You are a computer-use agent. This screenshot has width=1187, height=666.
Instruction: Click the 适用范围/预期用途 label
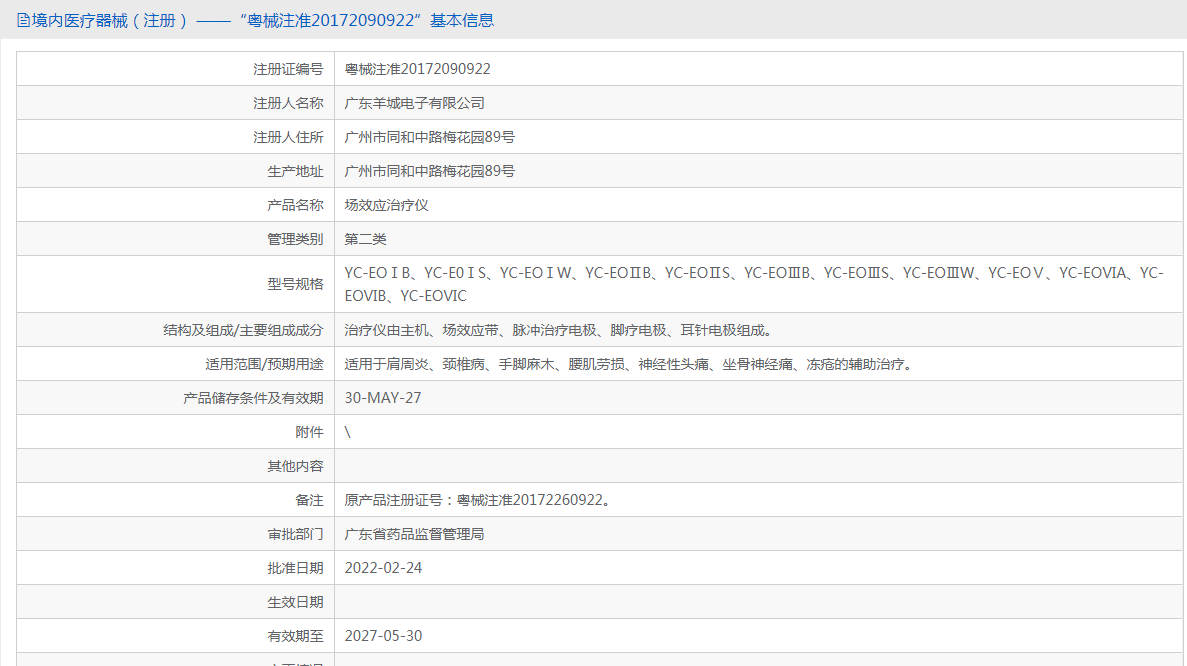(264, 364)
